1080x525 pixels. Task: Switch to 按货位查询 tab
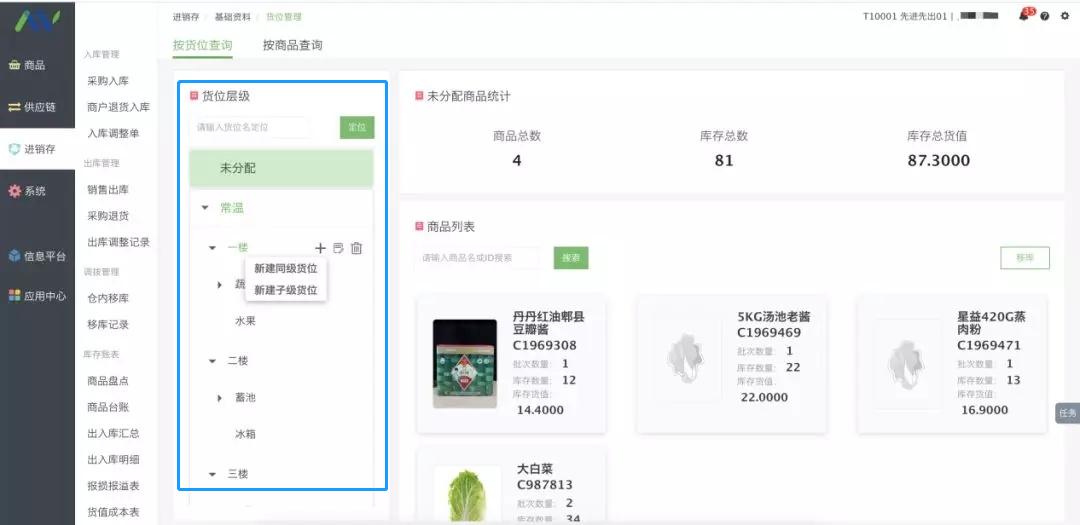(202, 45)
